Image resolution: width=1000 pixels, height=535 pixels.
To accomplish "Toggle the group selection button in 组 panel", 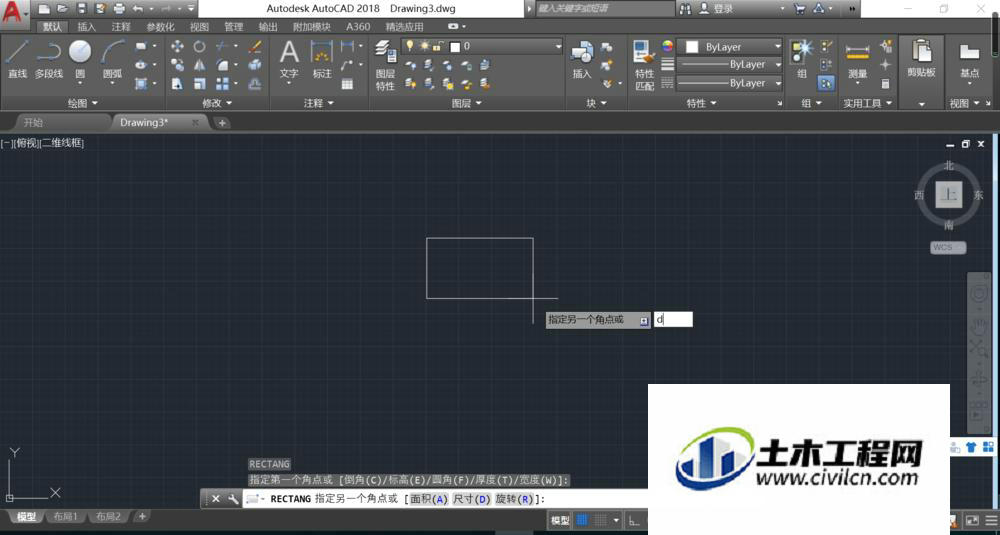I will [x=826, y=83].
